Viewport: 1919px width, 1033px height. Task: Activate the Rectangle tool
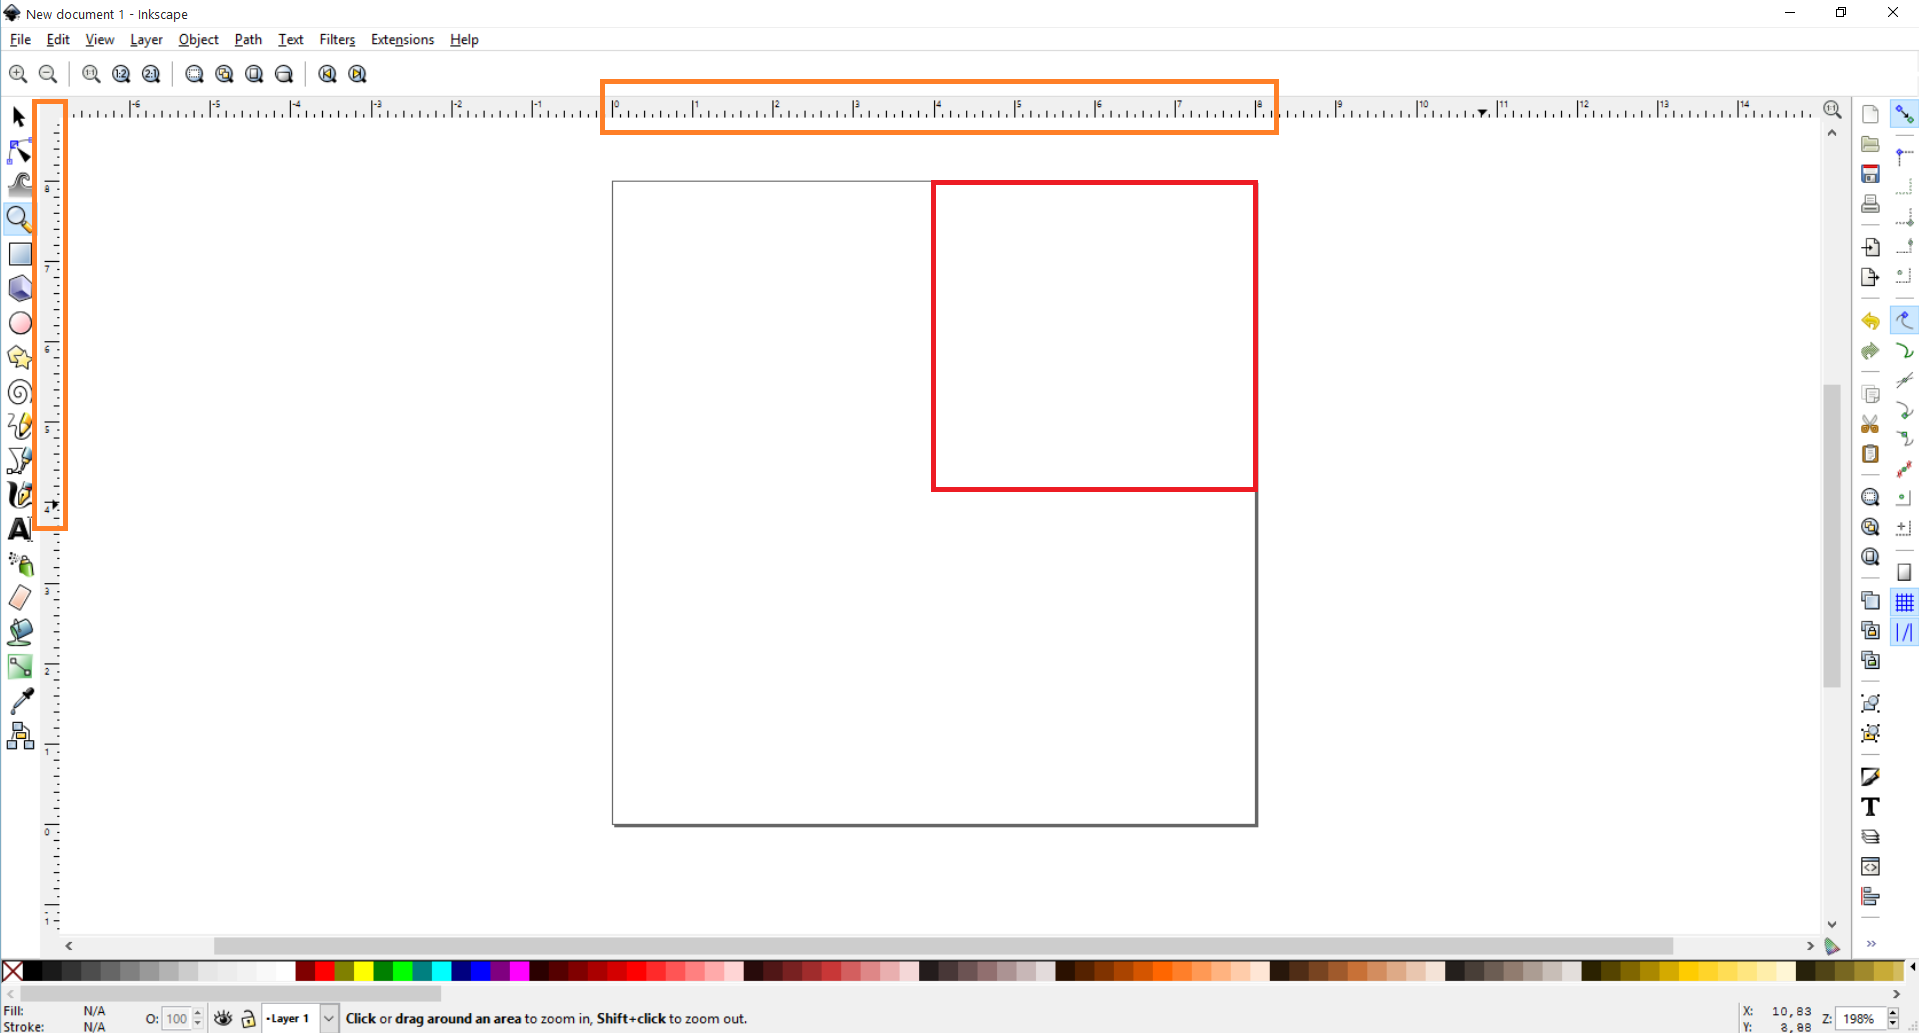(18, 253)
